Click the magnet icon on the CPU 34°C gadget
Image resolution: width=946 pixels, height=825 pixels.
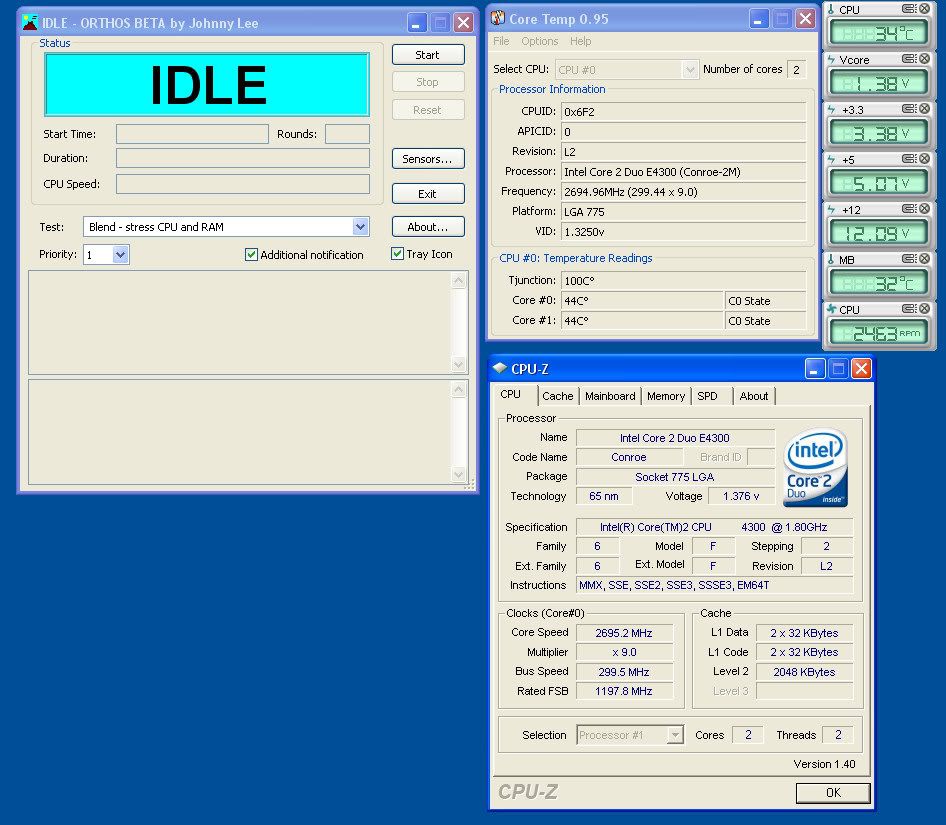(909, 8)
